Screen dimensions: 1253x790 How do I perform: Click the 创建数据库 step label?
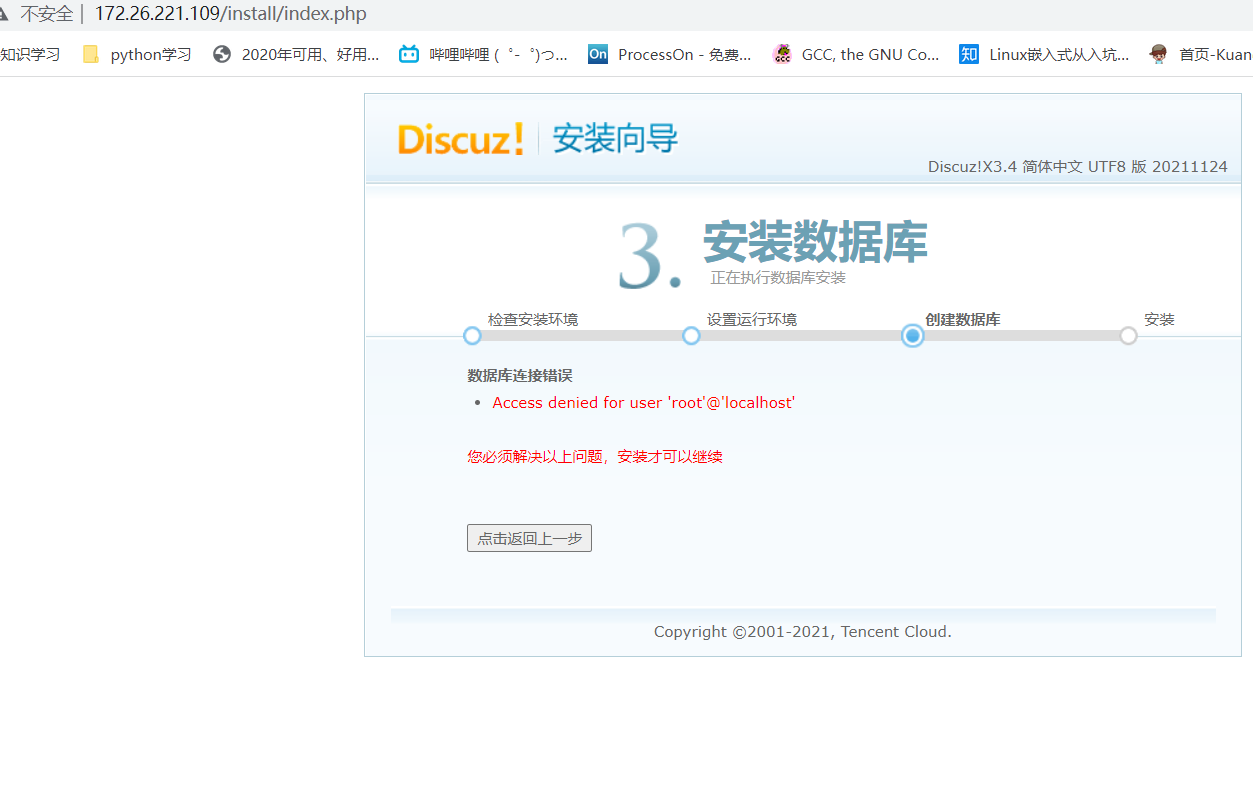(963, 320)
